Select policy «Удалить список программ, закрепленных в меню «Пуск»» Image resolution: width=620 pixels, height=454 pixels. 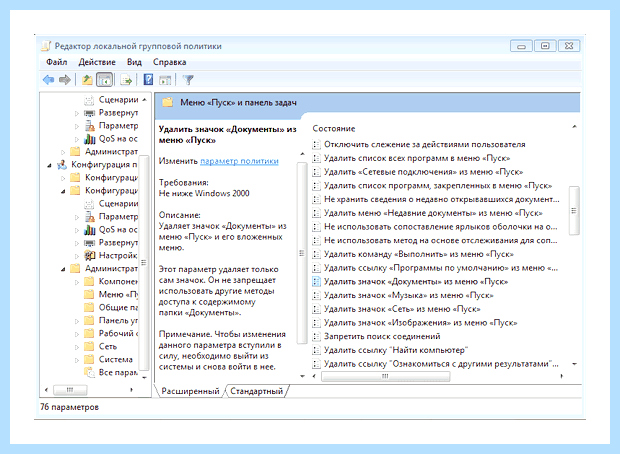pyautogui.click(x=438, y=185)
